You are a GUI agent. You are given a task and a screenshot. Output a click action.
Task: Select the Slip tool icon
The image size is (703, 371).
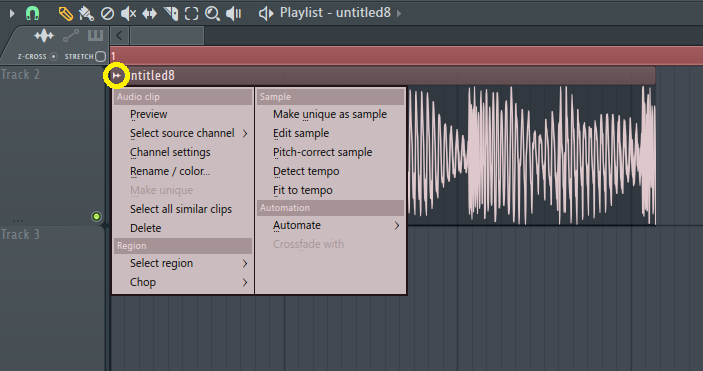[x=149, y=13]
